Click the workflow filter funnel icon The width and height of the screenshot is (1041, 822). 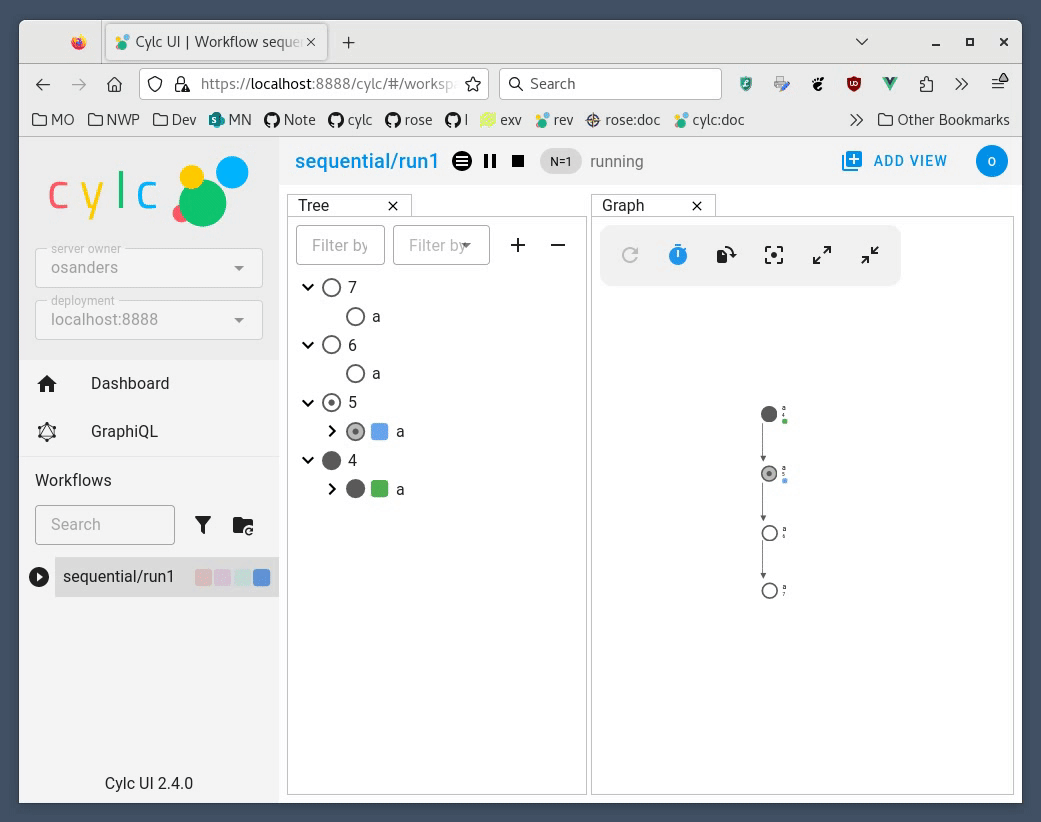click(x=203, y=525)
